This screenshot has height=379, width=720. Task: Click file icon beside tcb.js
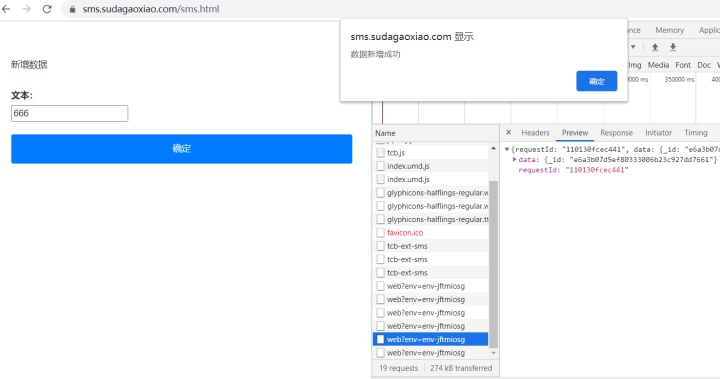(x=380, y=153)
